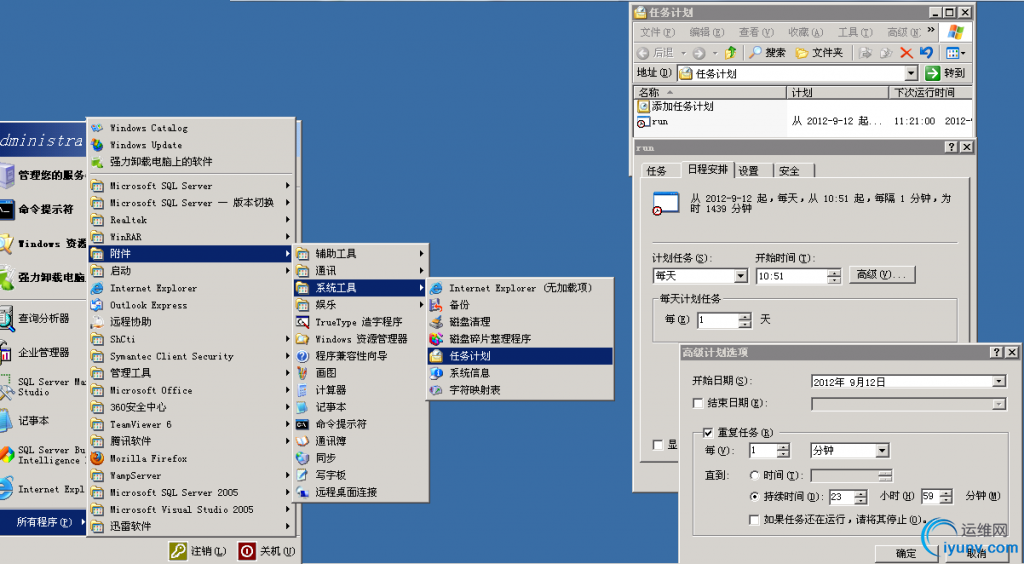Open 系统信息 in the system tools submenu

point(520,373)
